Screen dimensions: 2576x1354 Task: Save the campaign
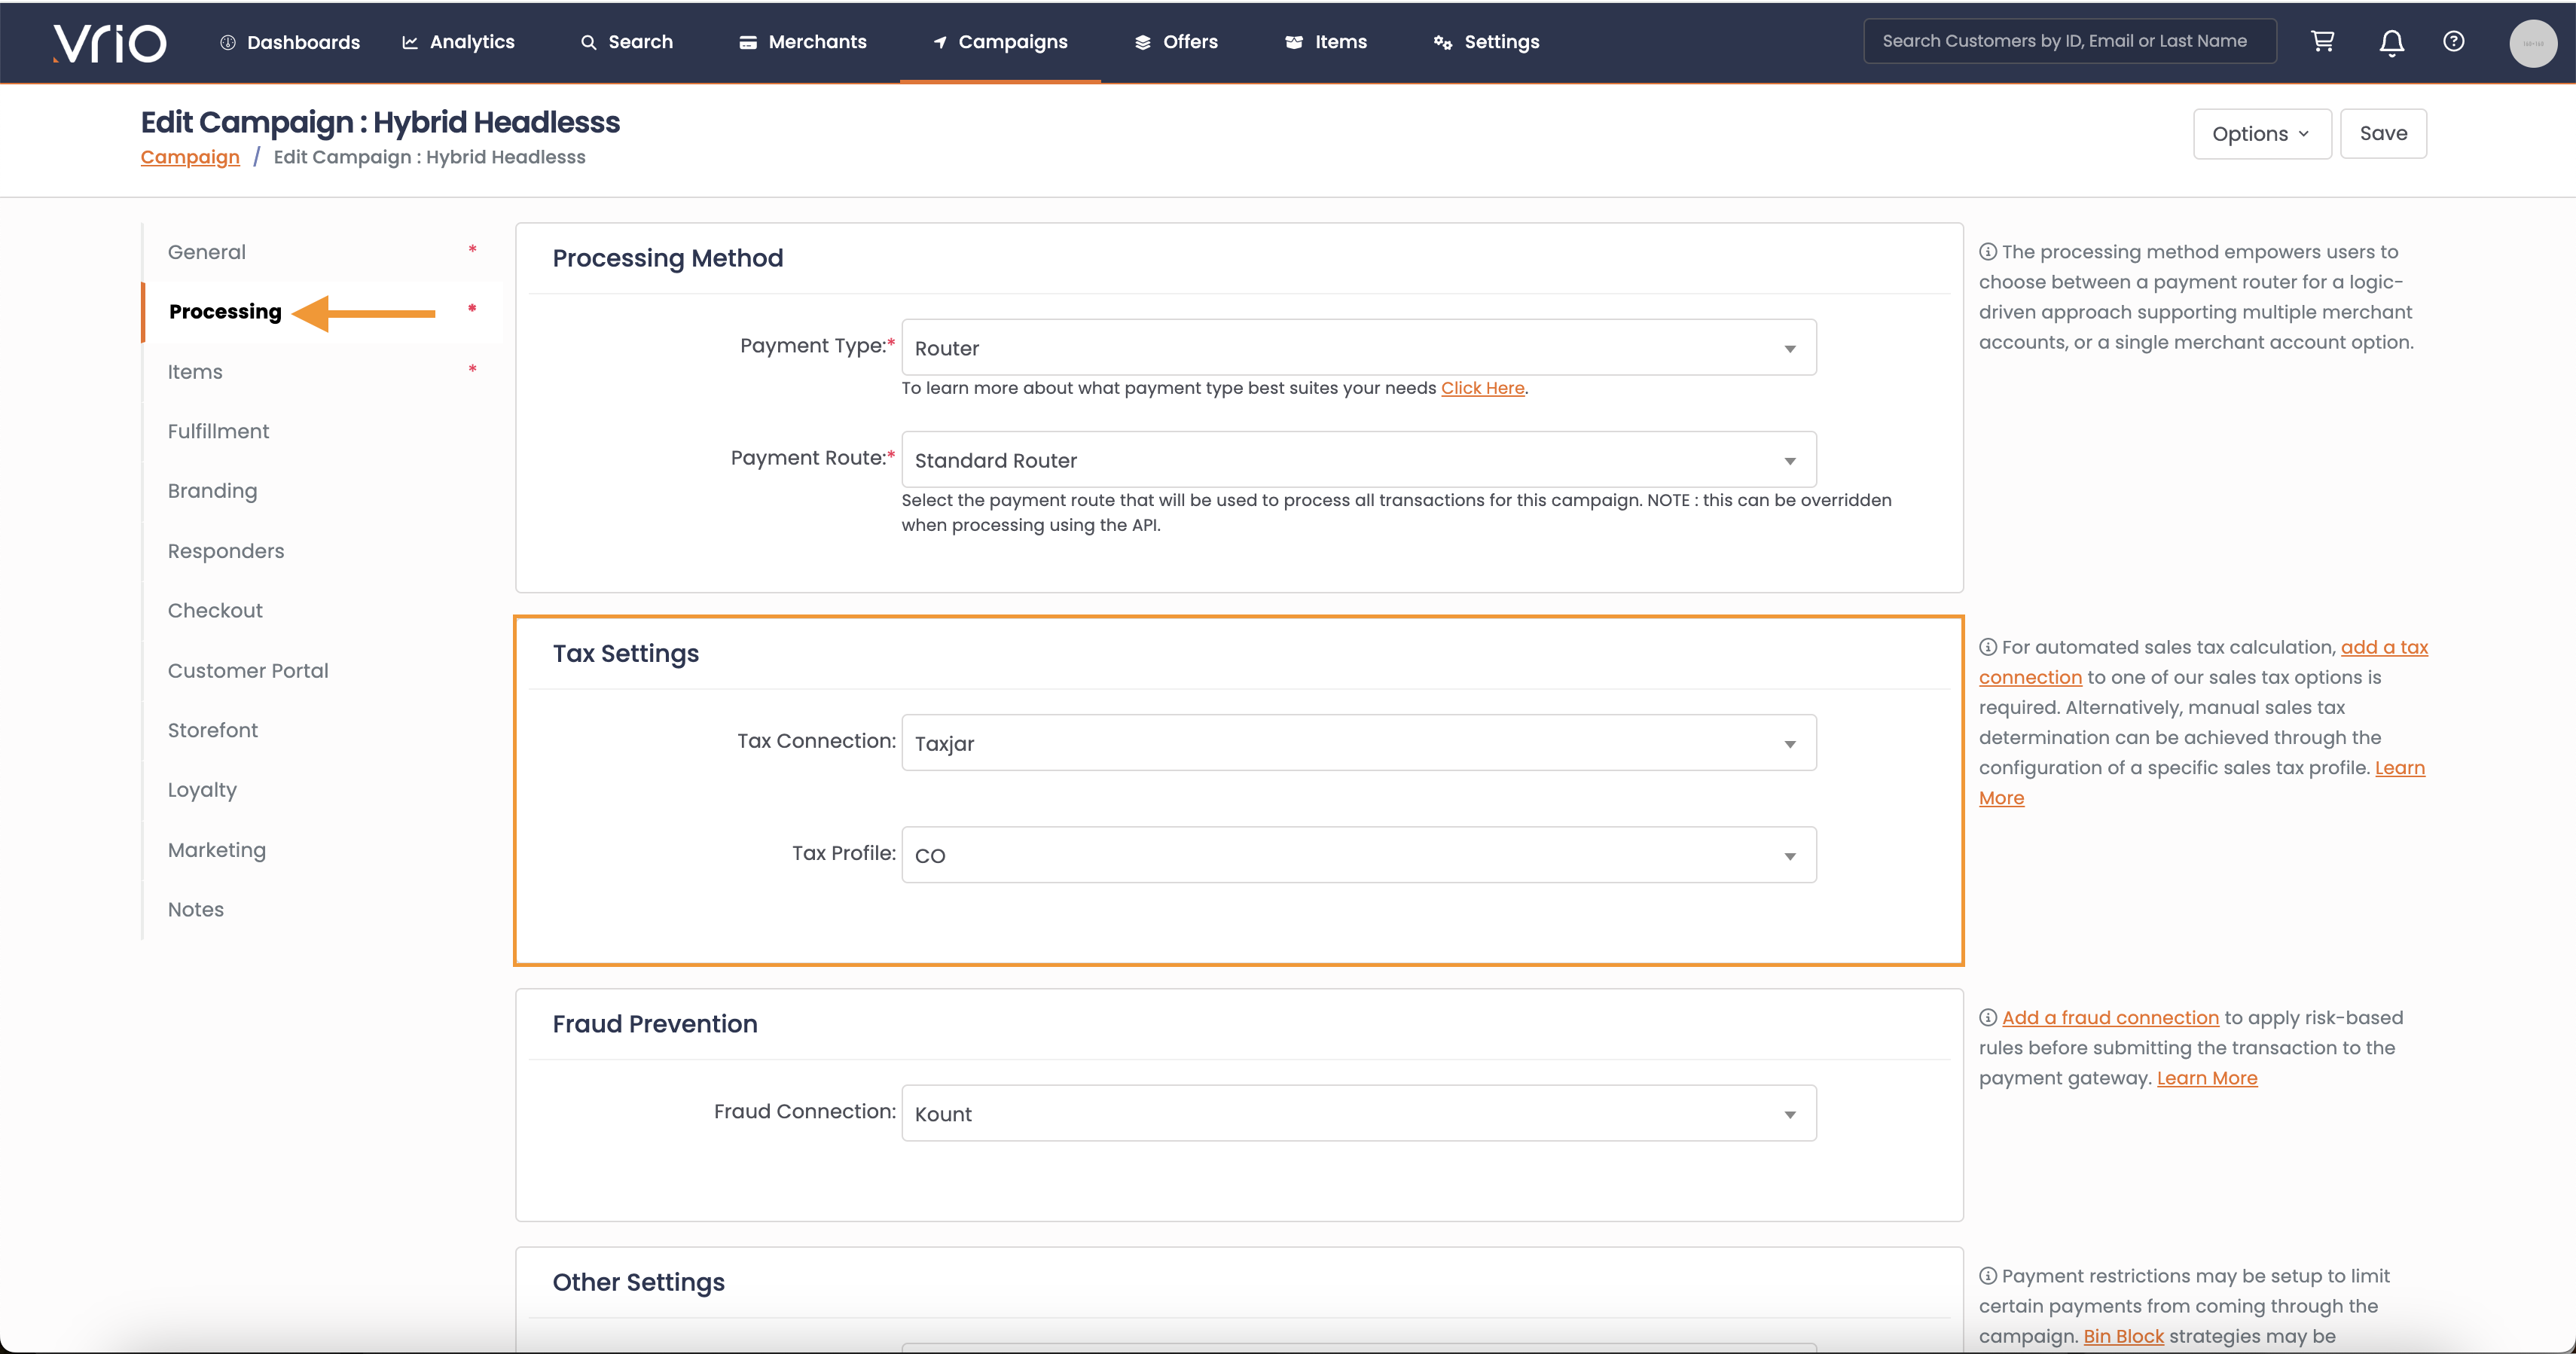(2383, 134)
